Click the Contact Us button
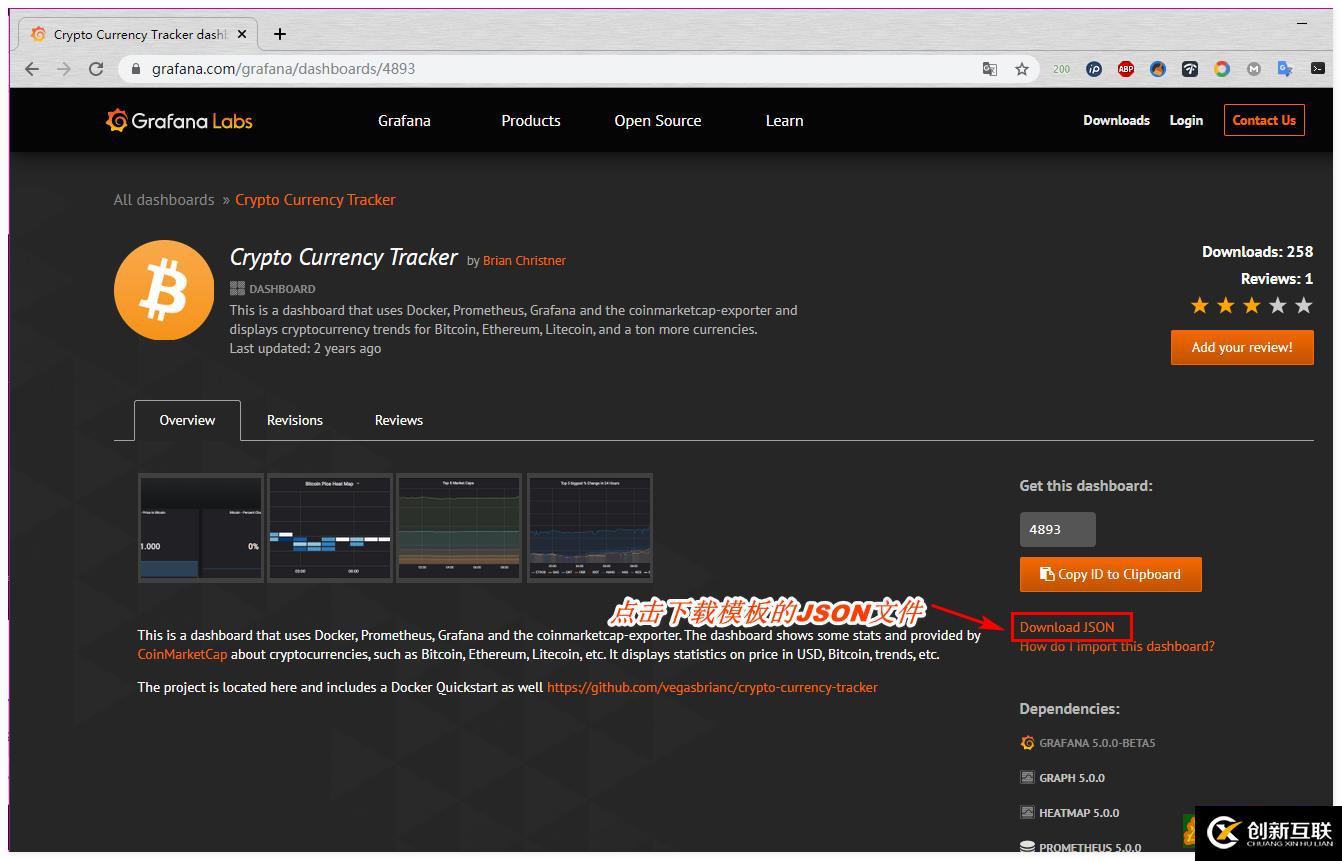 (1264, 120)
